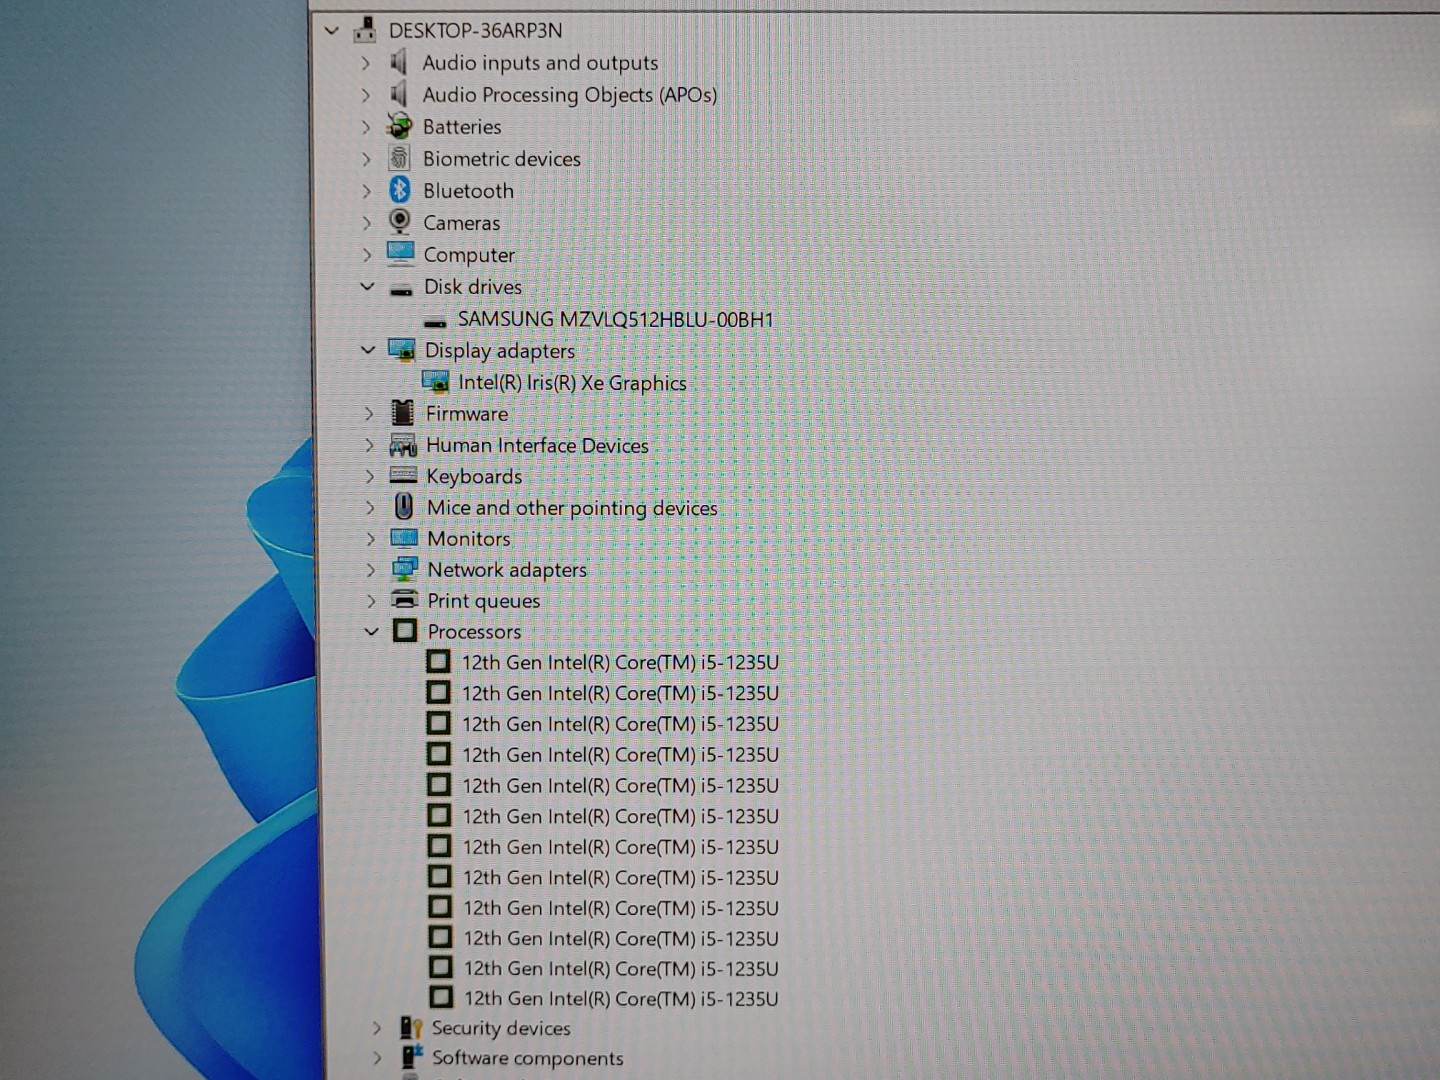1440x1080 pixels.
Task: Expand the Human Interface Devices category
Action: [x=370, y=445]
